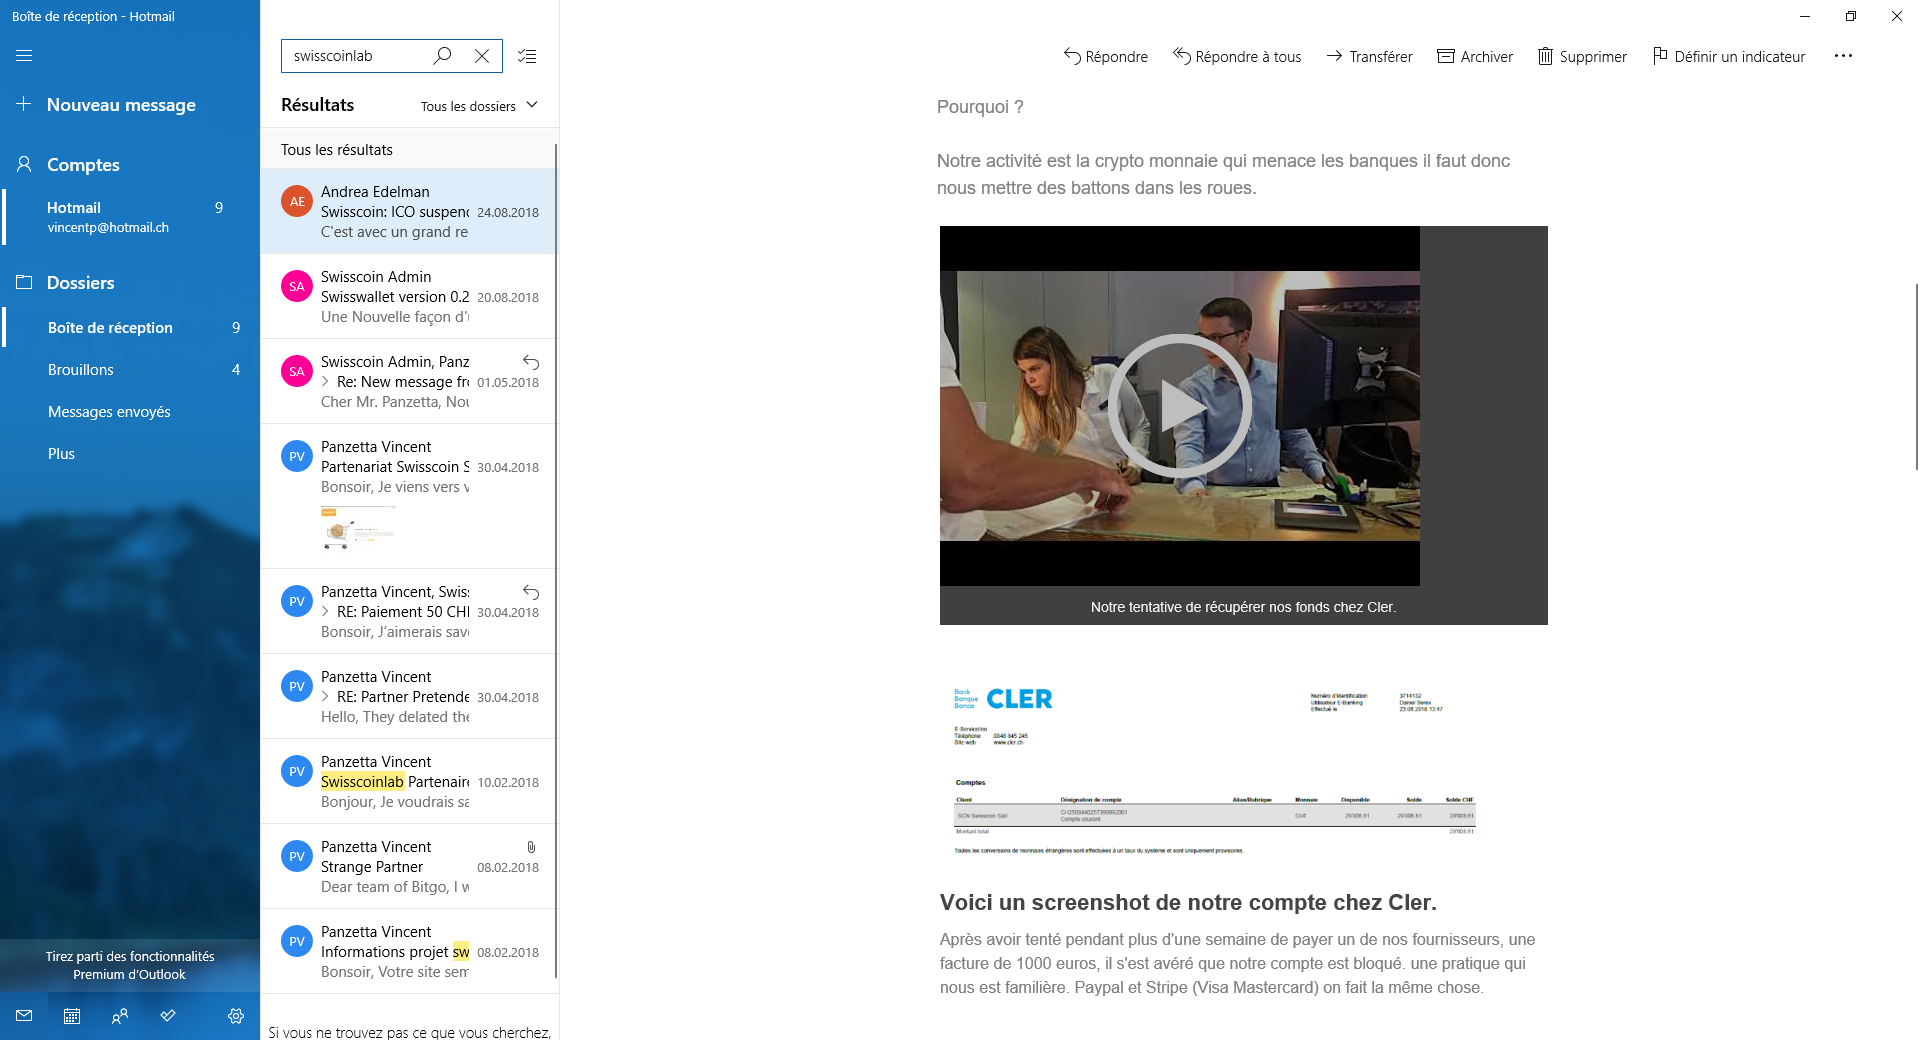Open the hamburger navigation menu
The width and height of the screenshot is (1920, 1040).
point(24,56)
